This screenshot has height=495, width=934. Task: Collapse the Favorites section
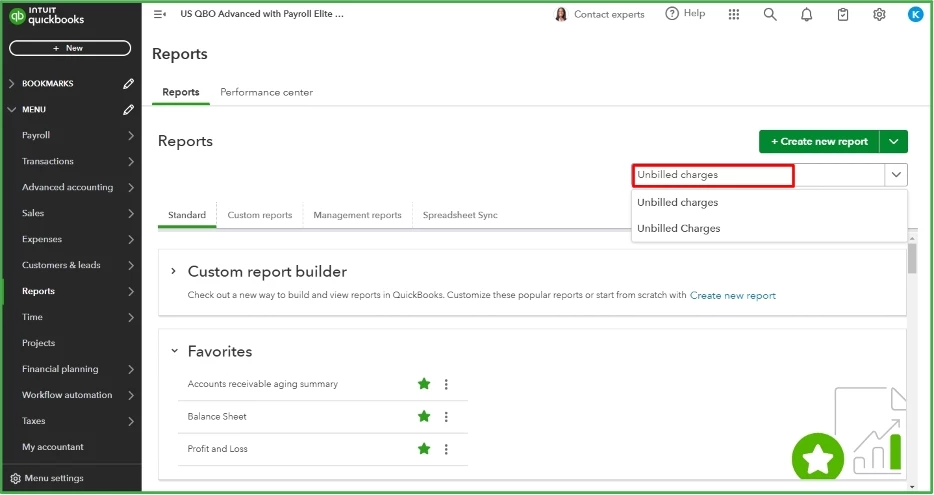175,351
